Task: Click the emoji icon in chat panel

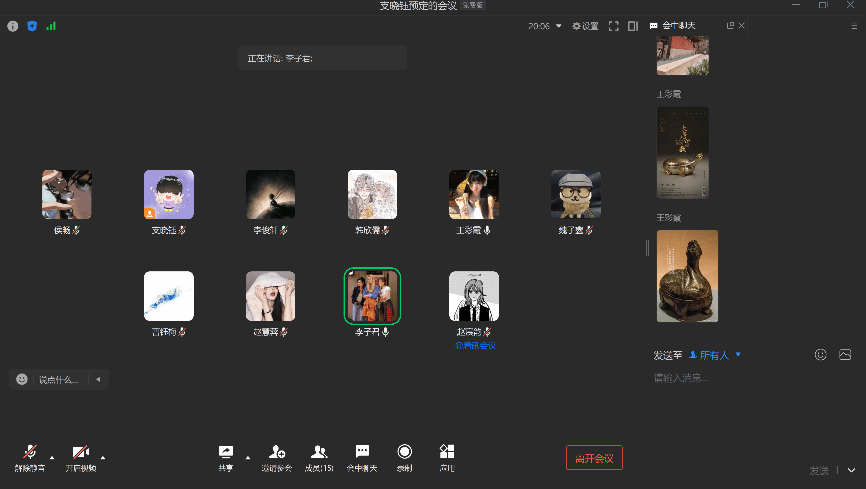Action: (x=821, y=354)
